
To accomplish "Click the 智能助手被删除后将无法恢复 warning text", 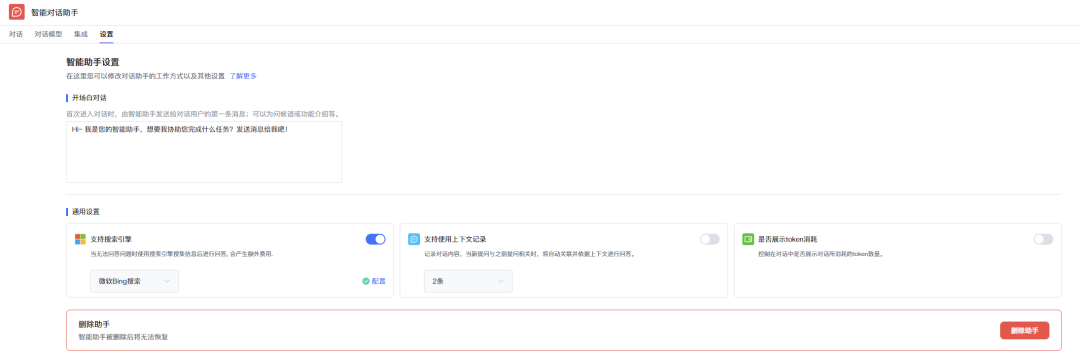I will click(x=123, y=337).
